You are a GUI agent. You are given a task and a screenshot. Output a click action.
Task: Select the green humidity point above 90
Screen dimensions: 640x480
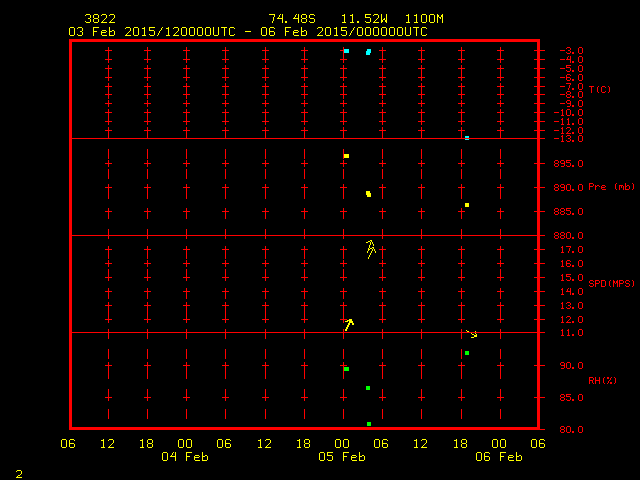coord(467,353)
